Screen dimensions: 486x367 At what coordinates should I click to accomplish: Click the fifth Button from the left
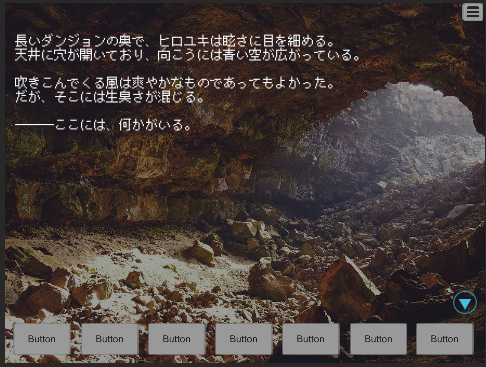pyautogui.click(x=311, y=339)
